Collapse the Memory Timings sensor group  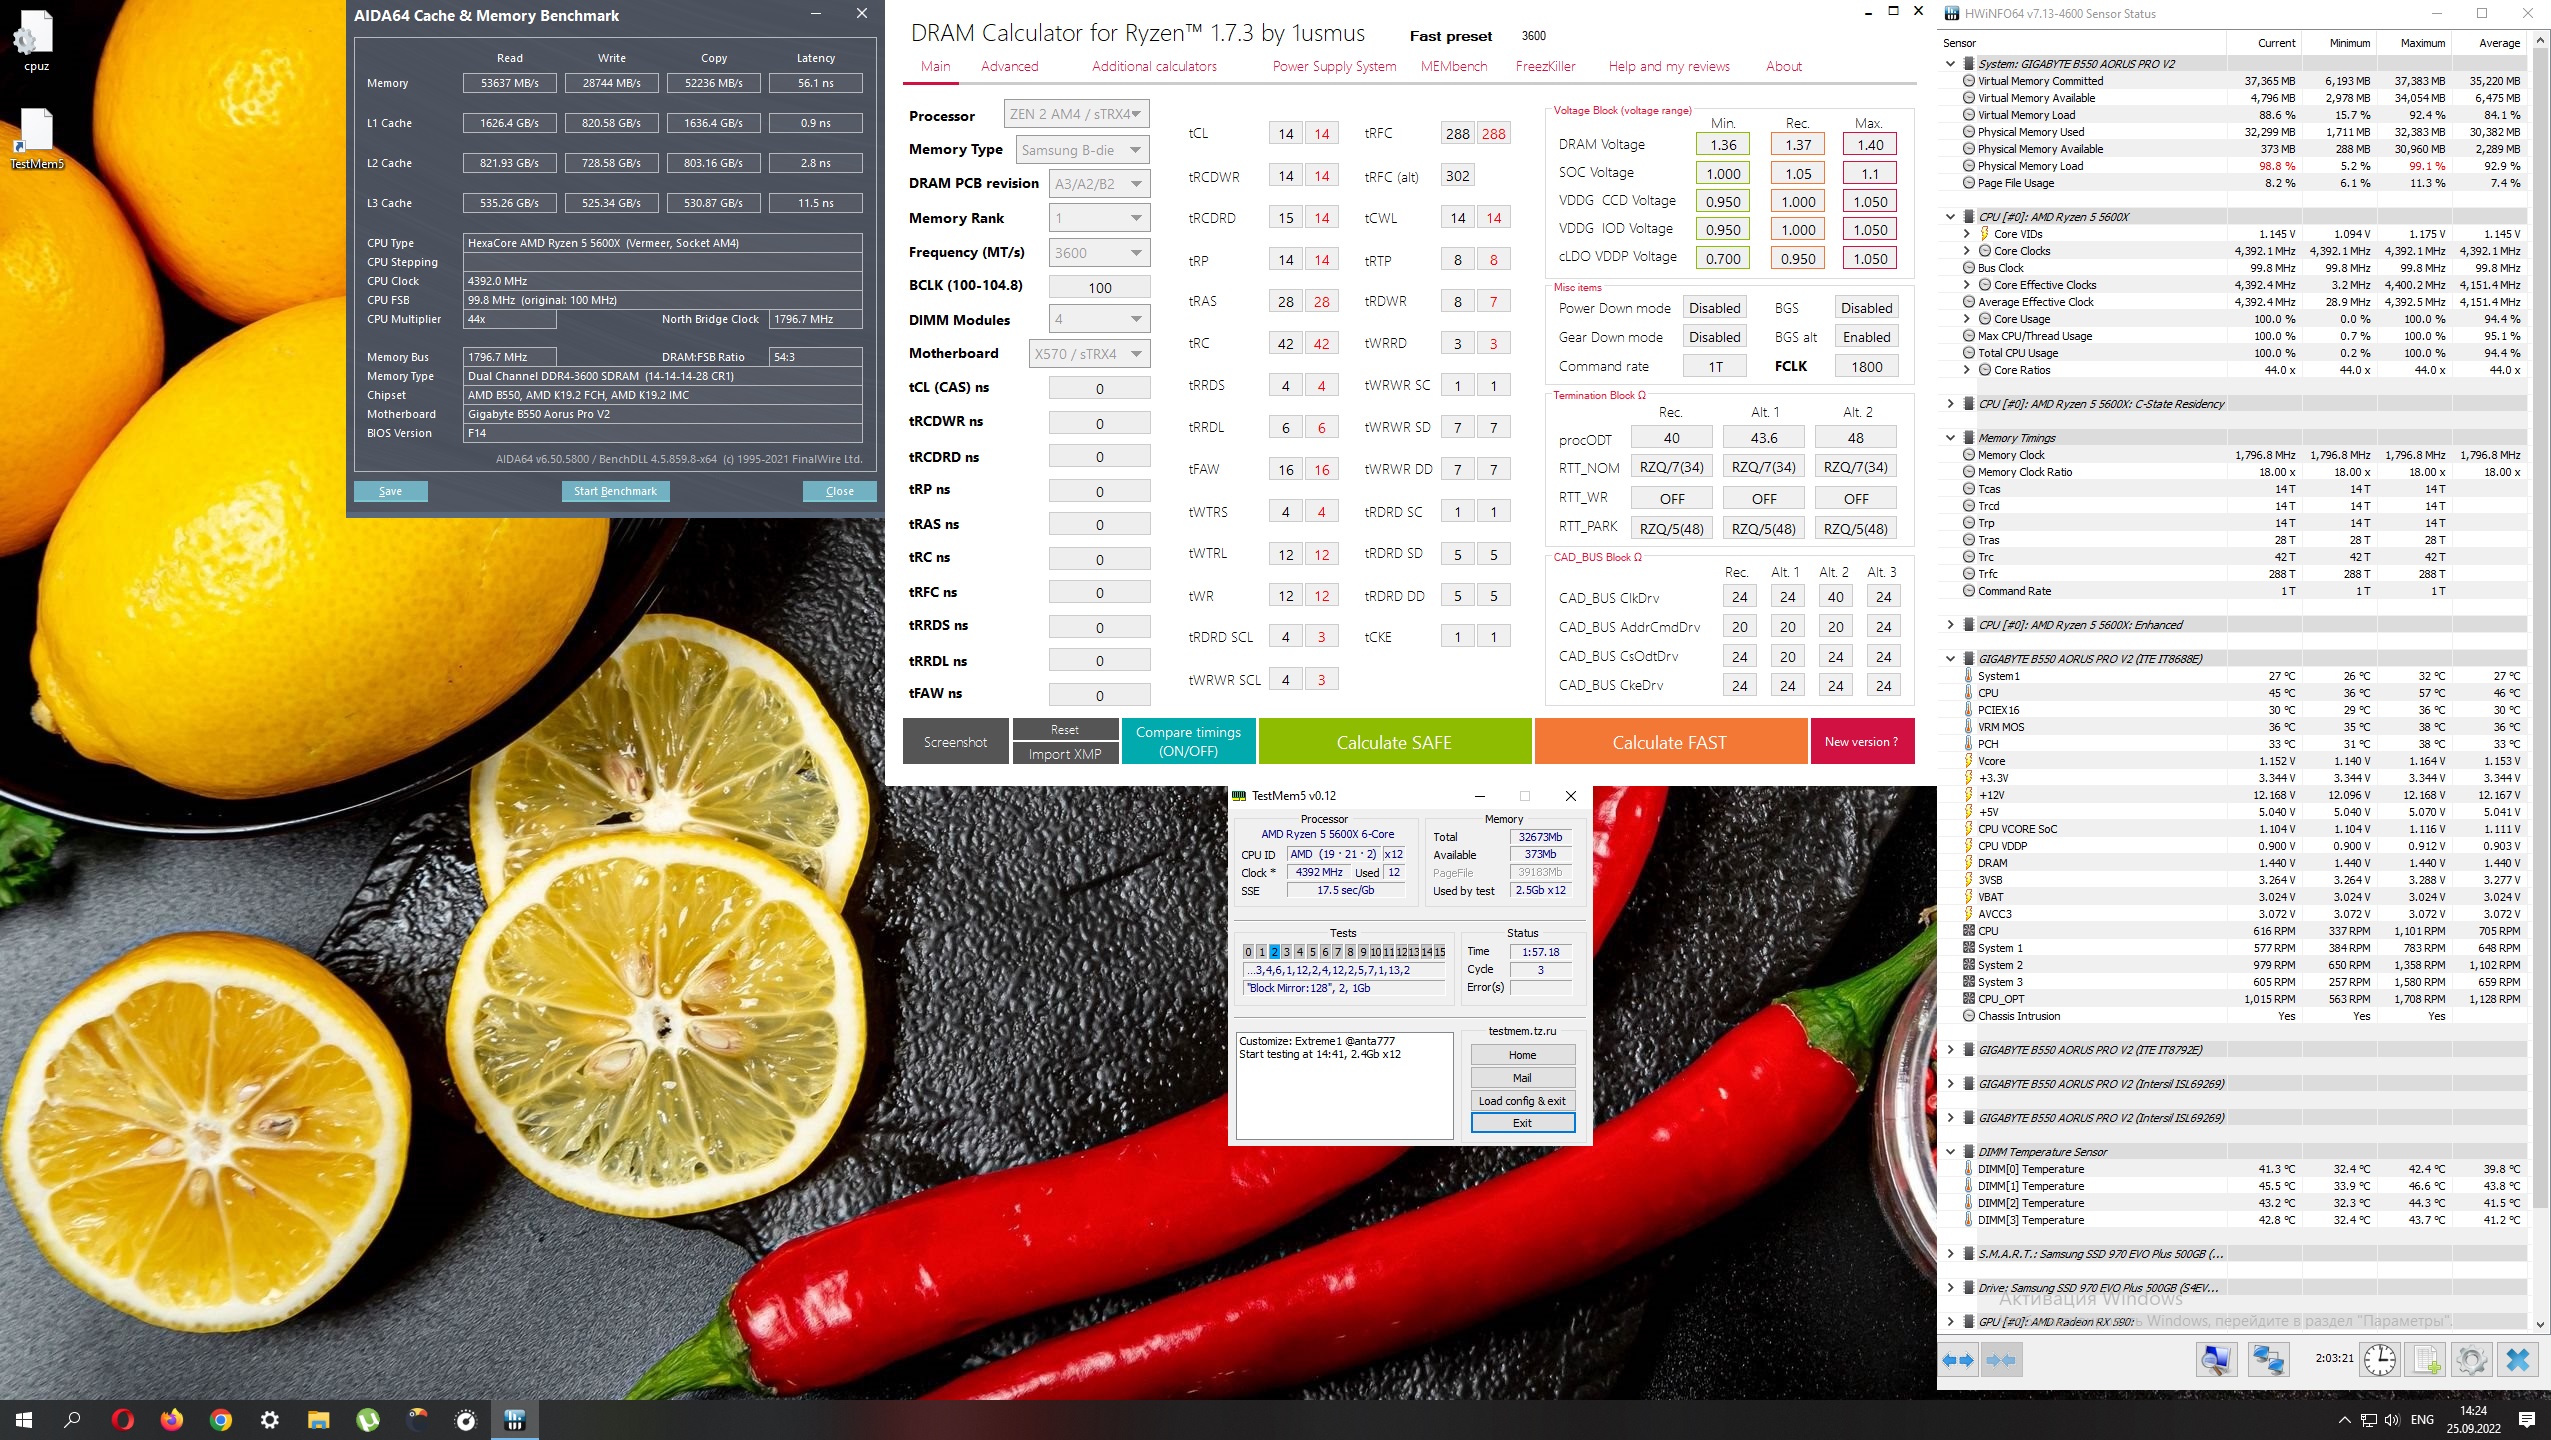(1950, 437)
